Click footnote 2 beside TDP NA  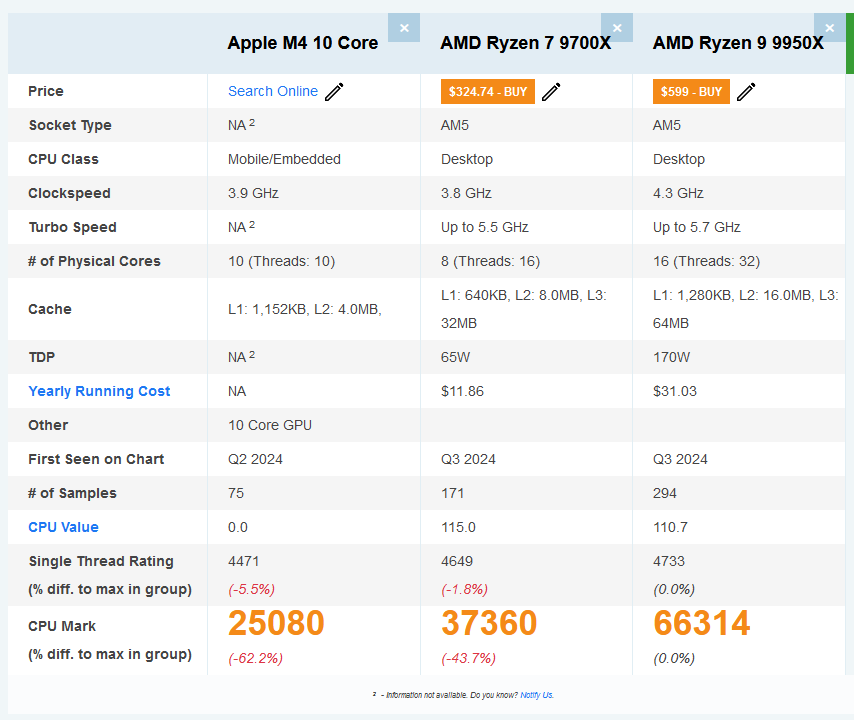(x=250, y=352)
